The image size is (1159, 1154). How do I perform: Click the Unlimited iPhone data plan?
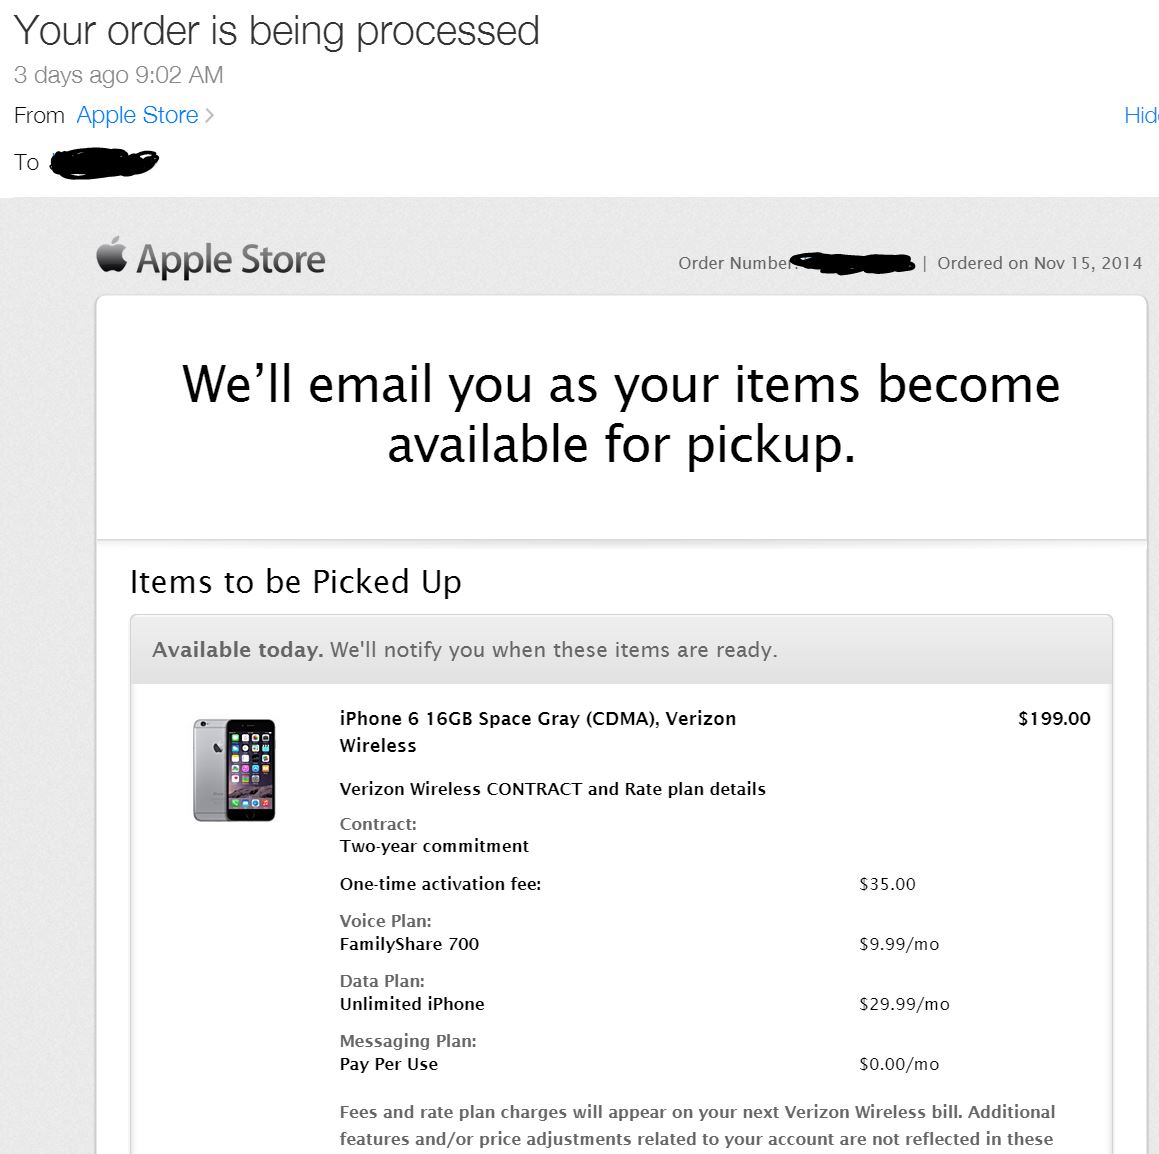[x=412, y=1004]
